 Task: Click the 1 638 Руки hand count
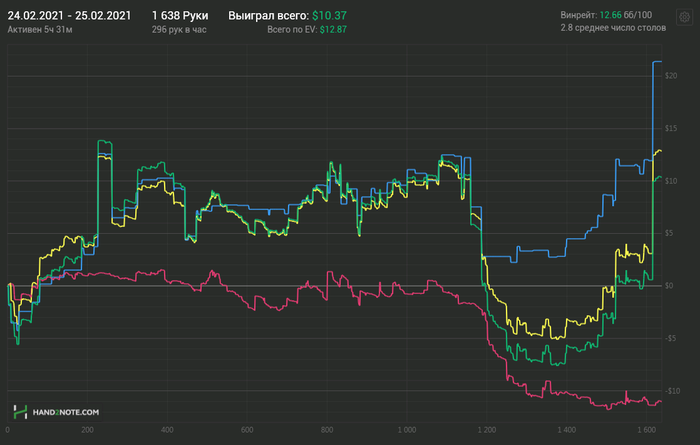coord(180,16)
